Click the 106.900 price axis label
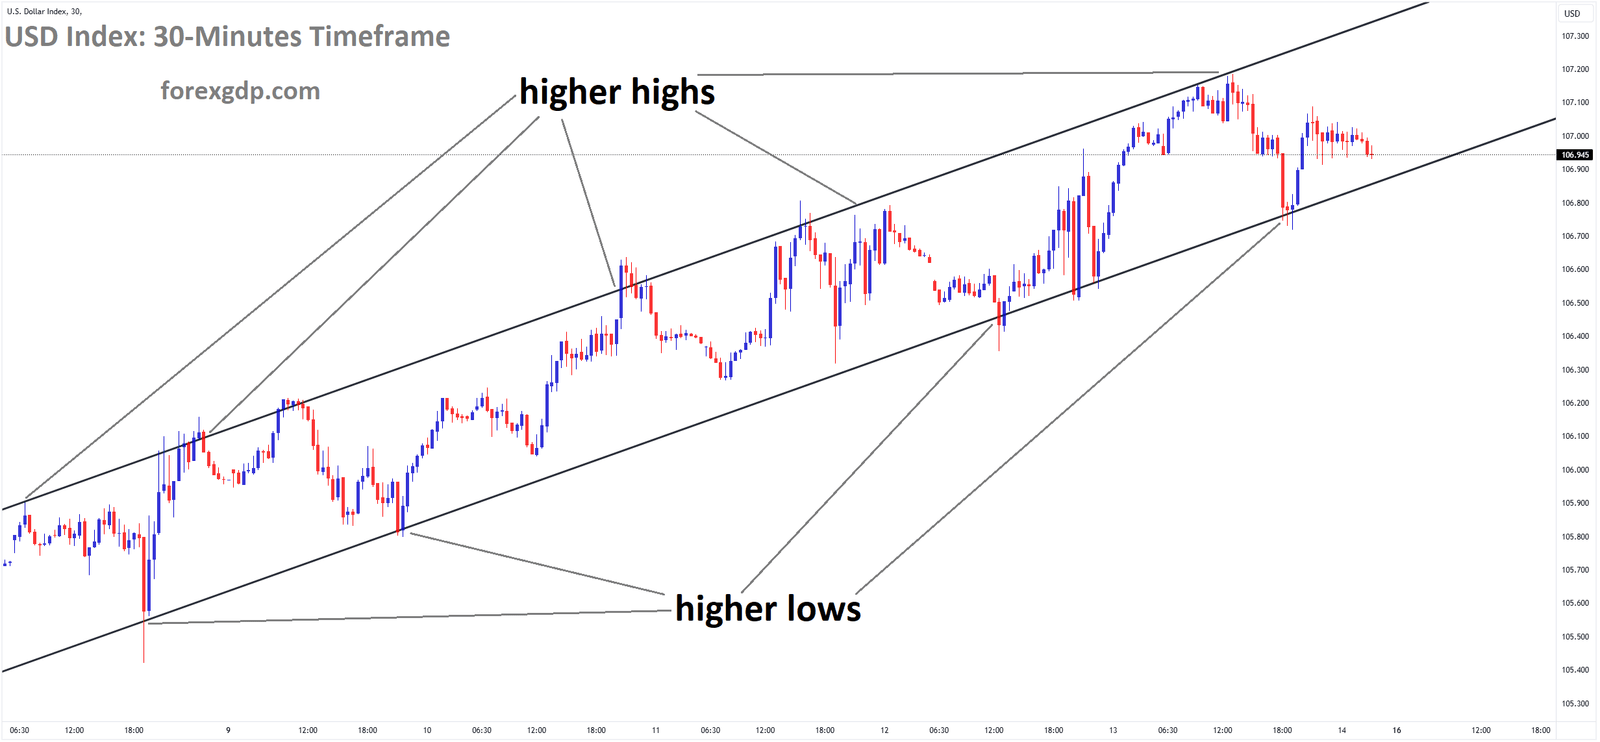 1575,170
